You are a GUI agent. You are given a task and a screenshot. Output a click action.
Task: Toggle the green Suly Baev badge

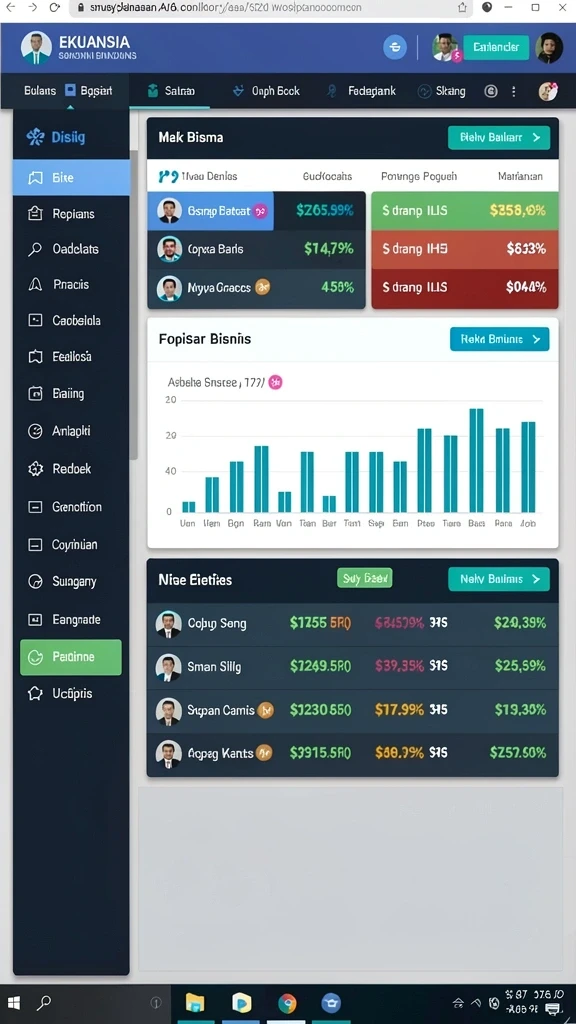click(x=364, y=578)
